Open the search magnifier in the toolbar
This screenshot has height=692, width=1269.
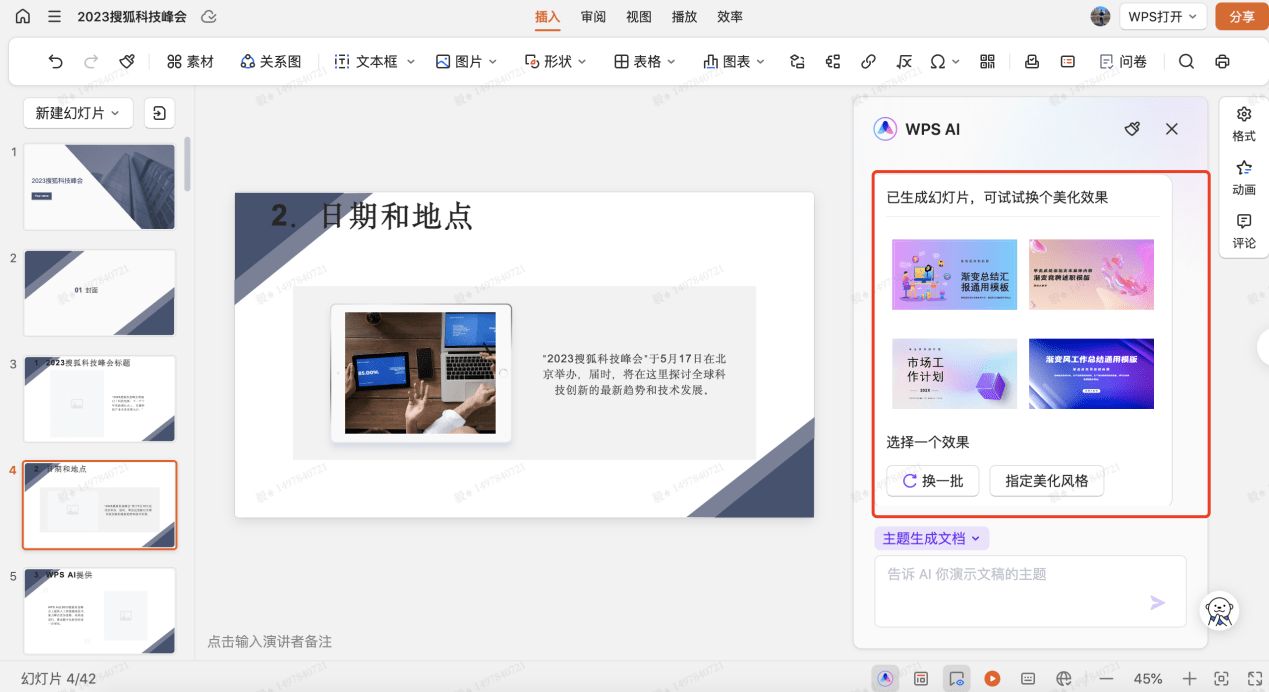click(x=1185, y=61)
